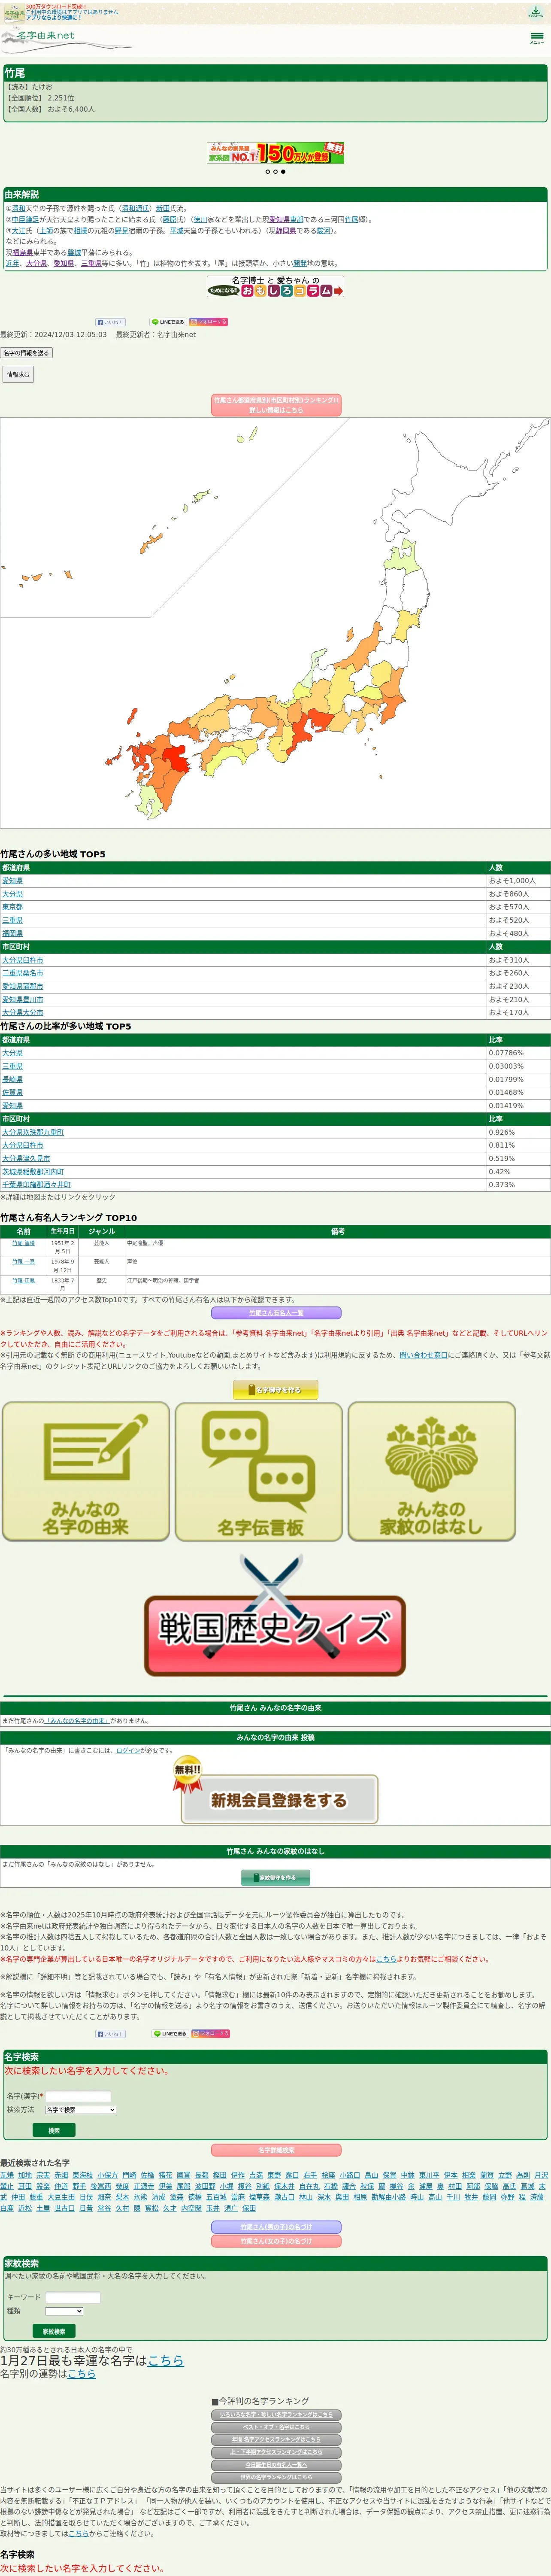Open the 問い合わせ窓口 link
Image resolution: width=551 pixels, height=2576 pixels.
pos(424,1355)
